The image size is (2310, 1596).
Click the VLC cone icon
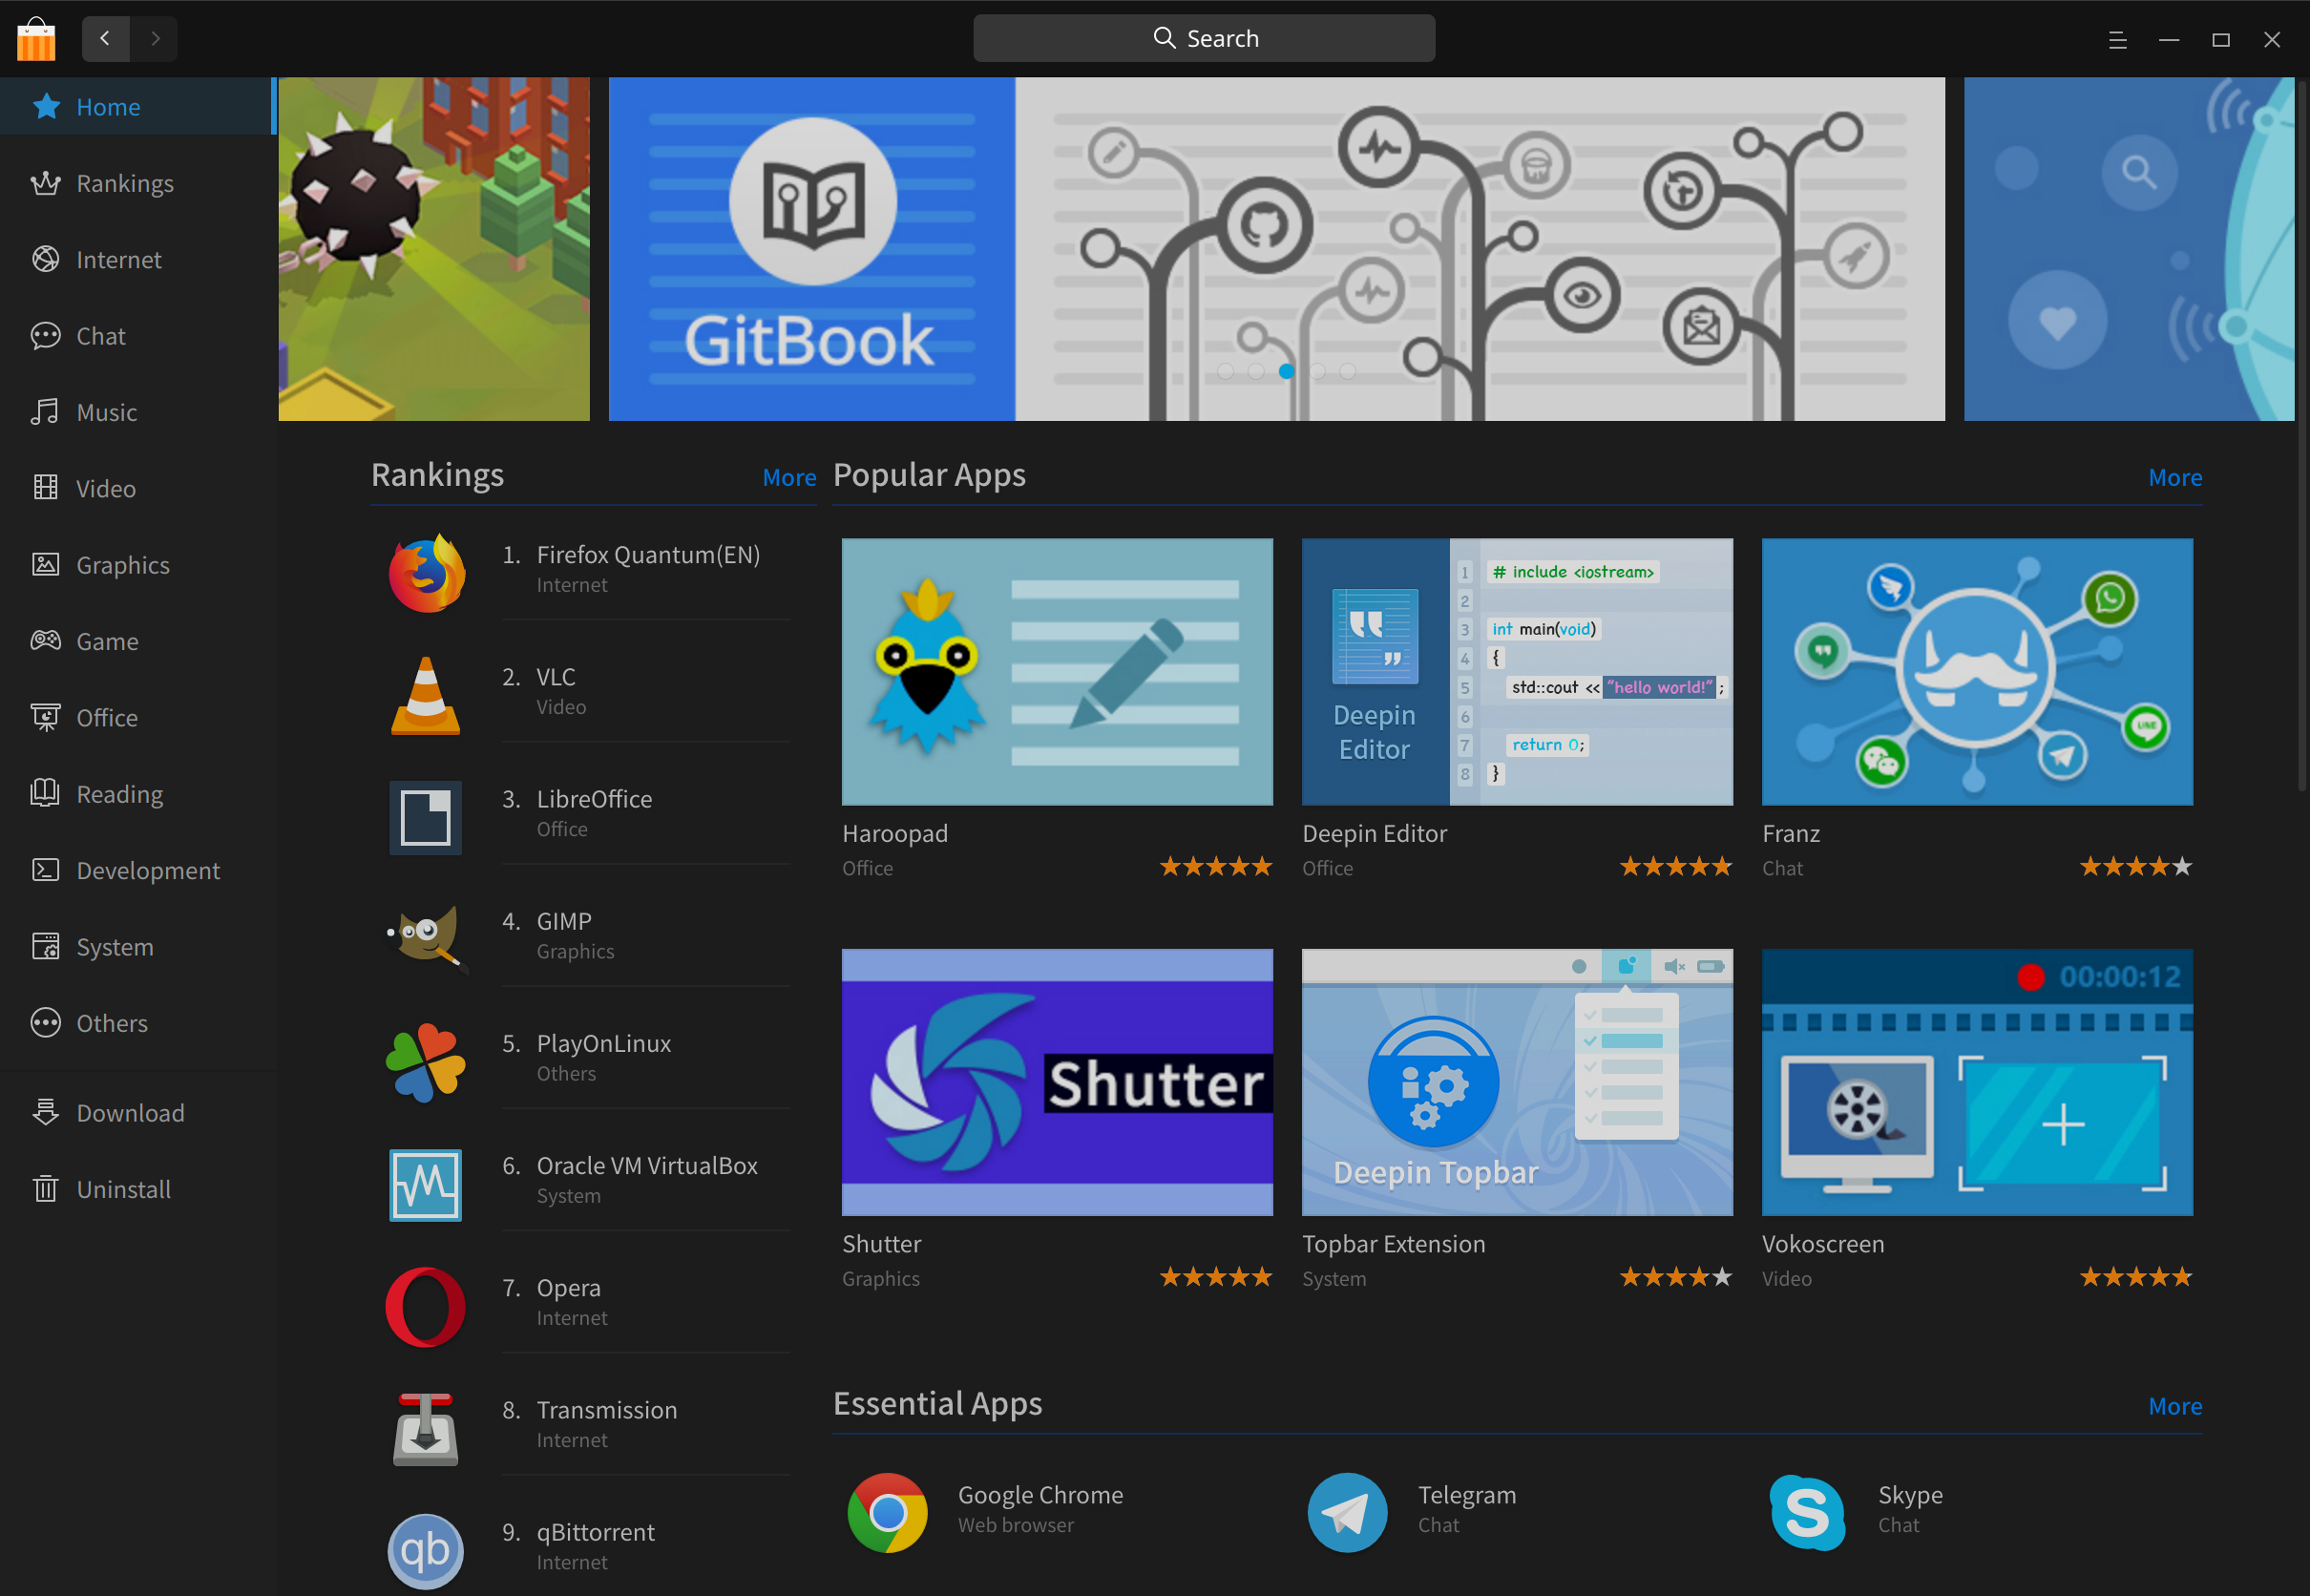(426, 695)
